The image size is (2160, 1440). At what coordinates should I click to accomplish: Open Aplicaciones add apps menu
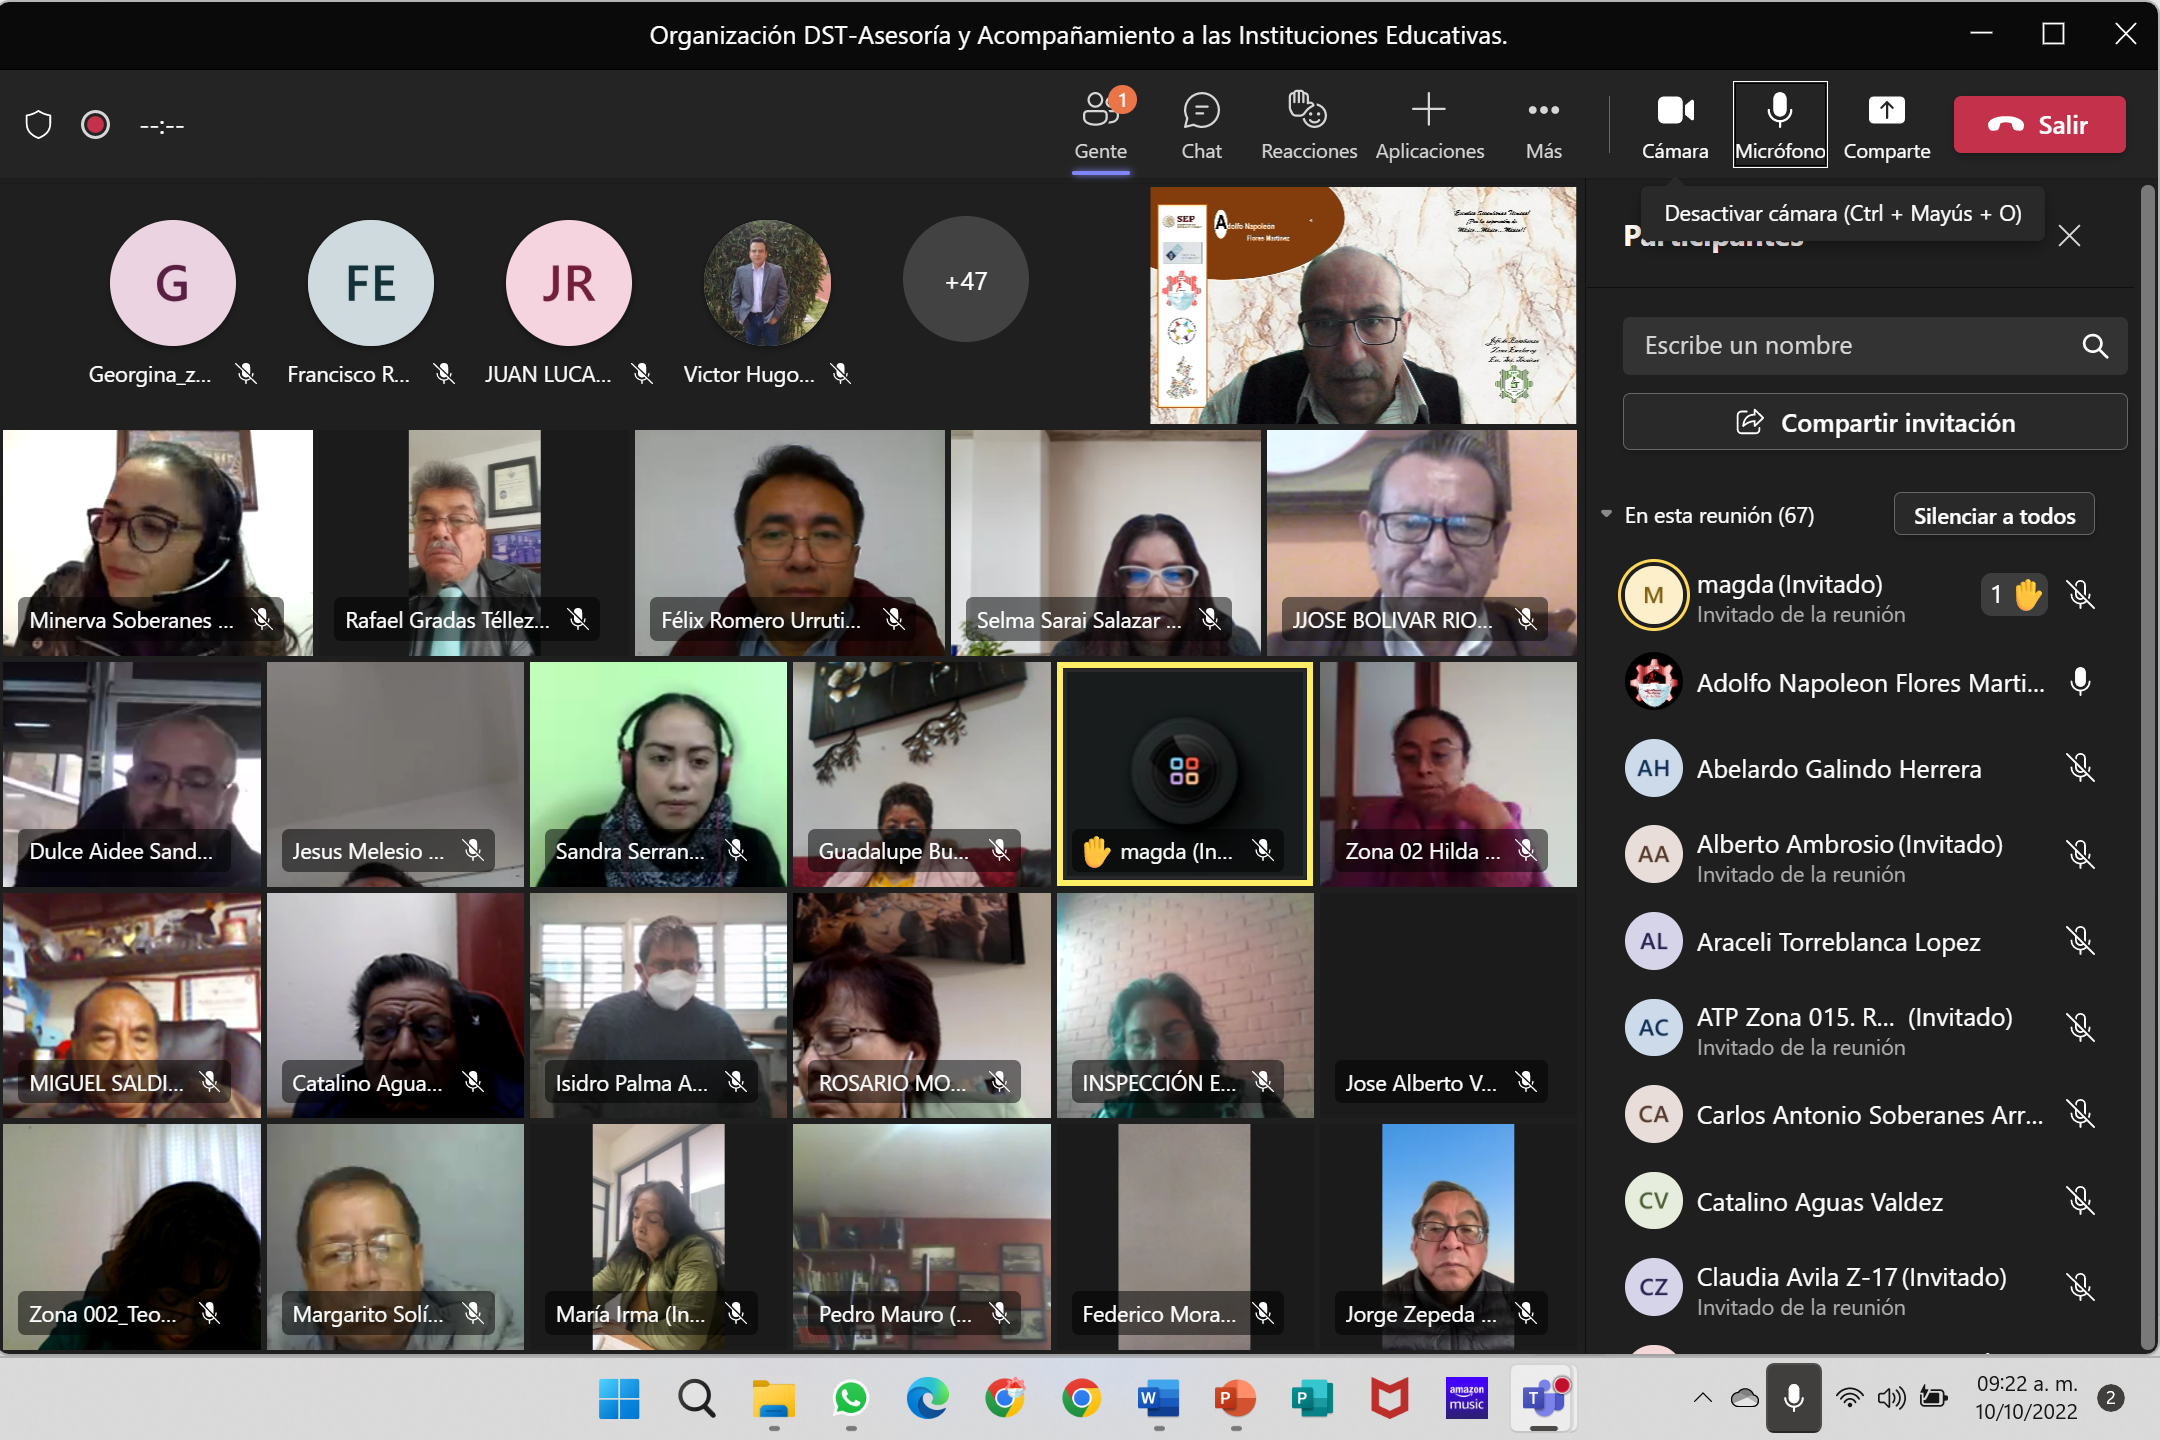pos(1429,125)
